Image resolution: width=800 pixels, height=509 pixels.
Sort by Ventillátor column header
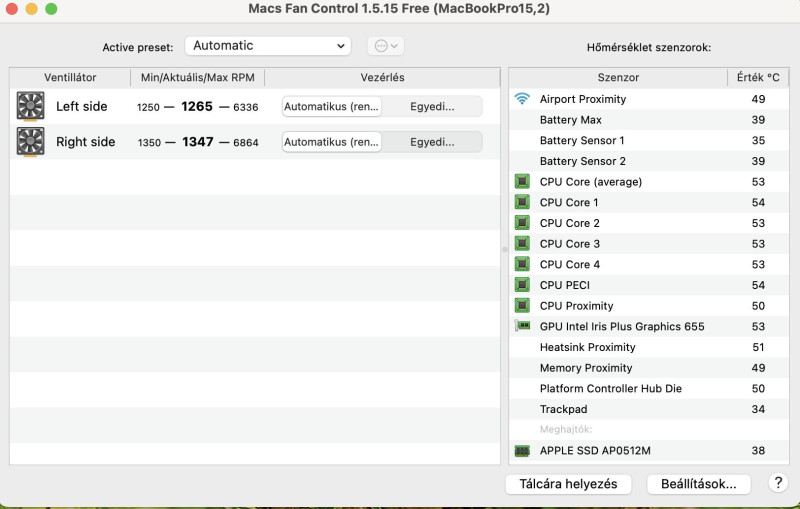pyautogui.click(x=70, y=78)
